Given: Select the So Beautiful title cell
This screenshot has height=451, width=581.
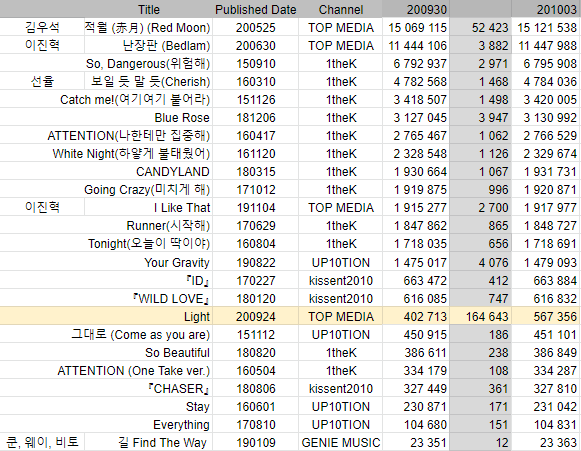Looking at the screenshot, I should click(177, 352).
